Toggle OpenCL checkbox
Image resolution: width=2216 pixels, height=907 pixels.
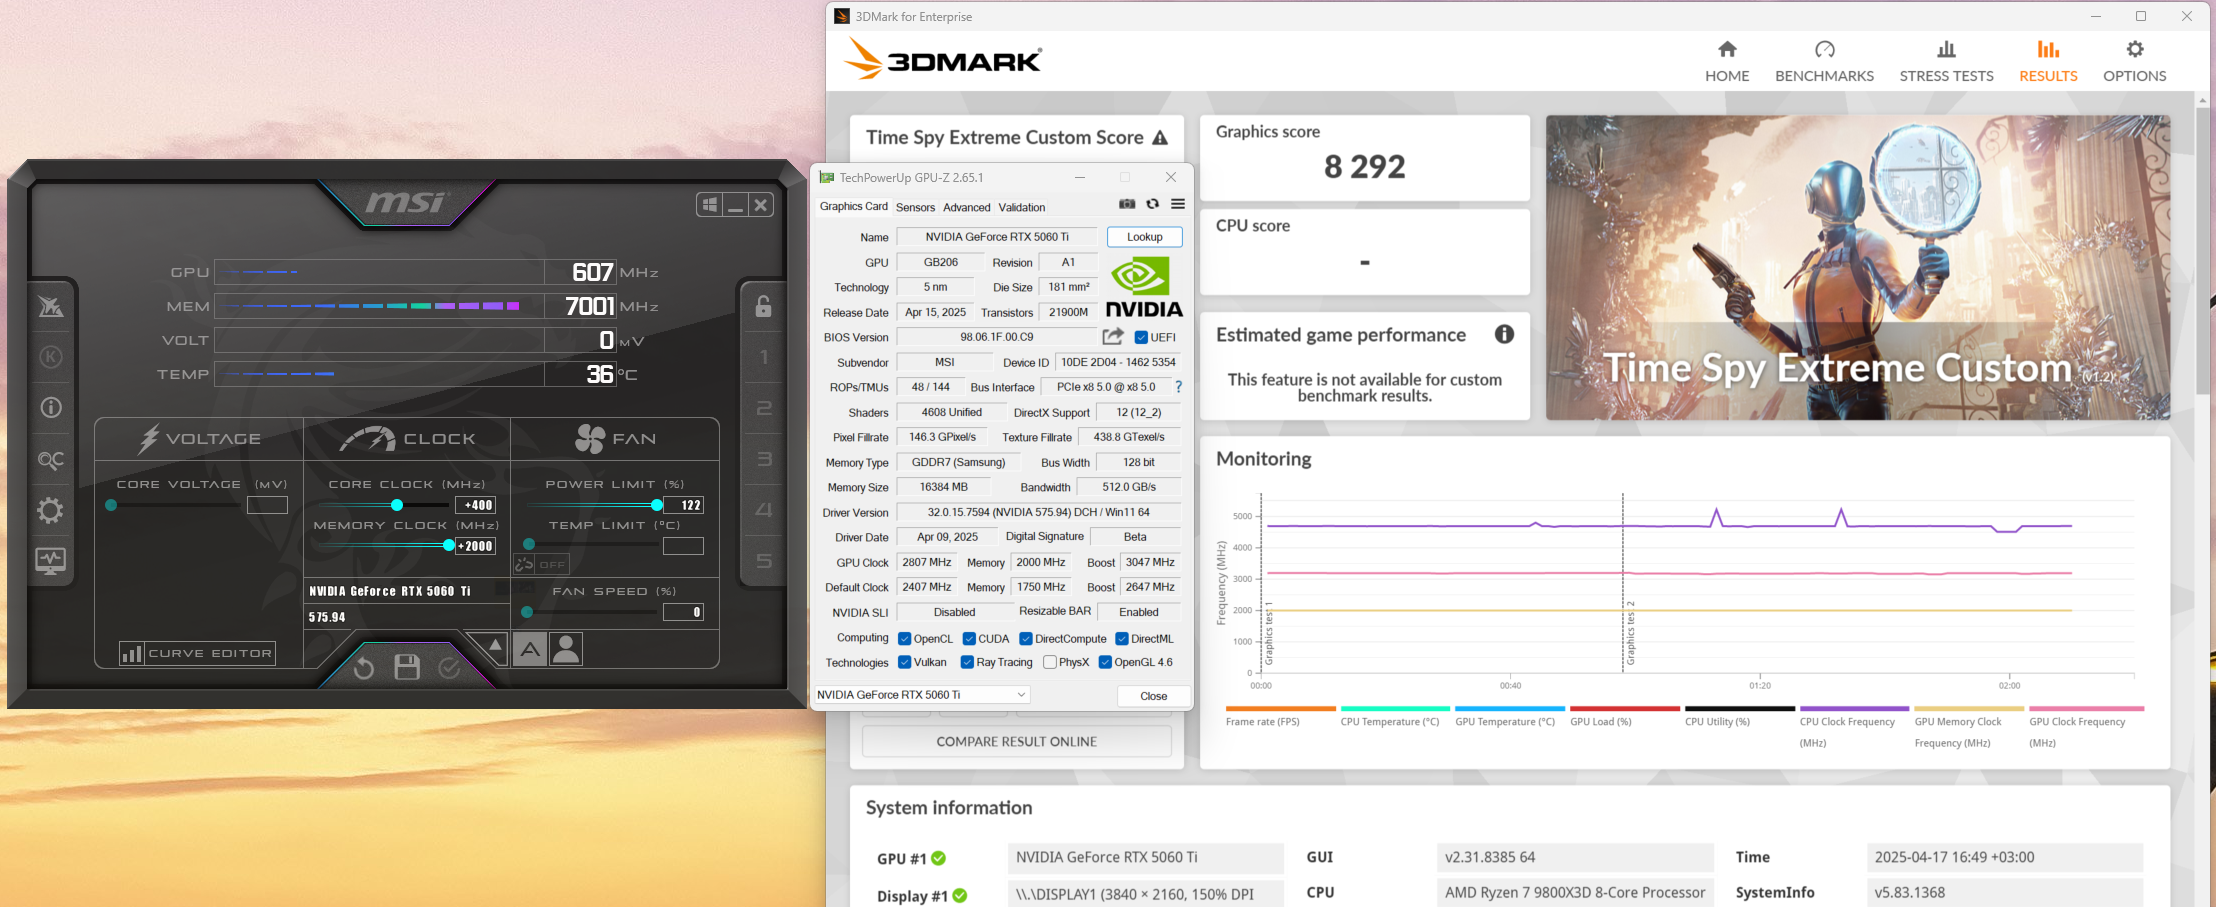(x=904, y=639)
